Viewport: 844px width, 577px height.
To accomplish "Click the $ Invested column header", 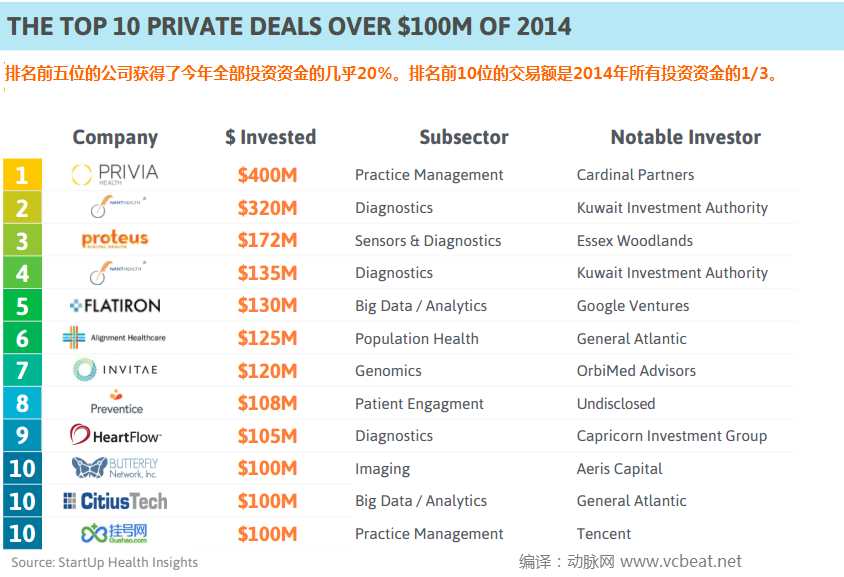I will pyautogui.click(x=270, y=138).
